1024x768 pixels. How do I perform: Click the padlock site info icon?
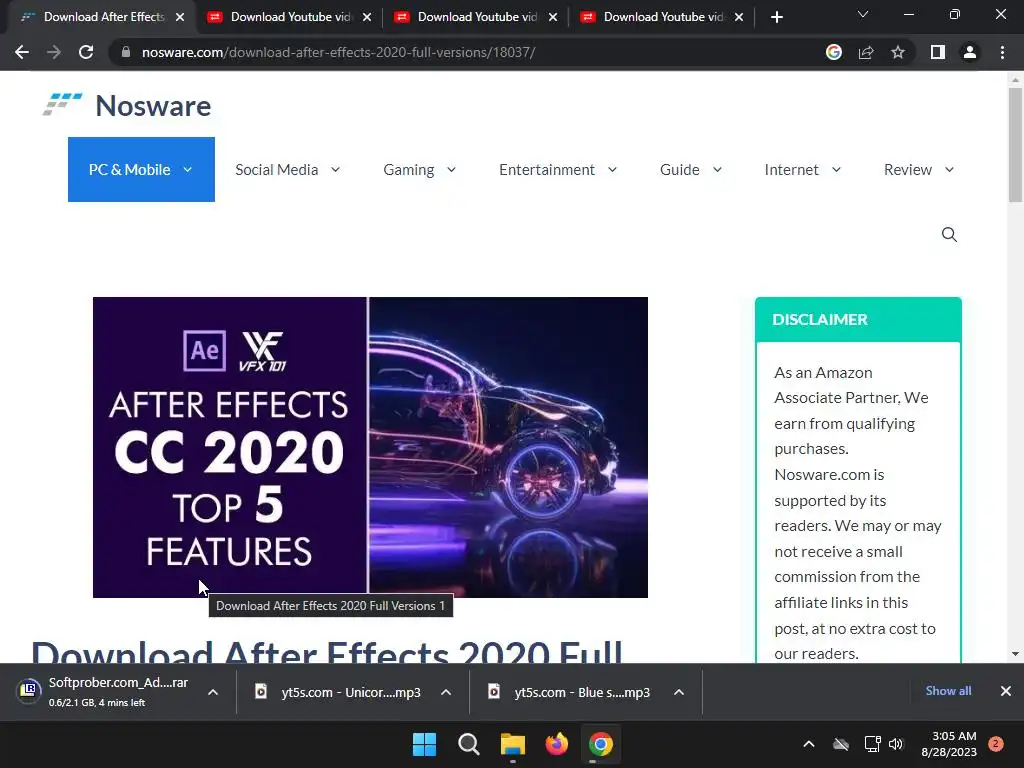(126, 52)
